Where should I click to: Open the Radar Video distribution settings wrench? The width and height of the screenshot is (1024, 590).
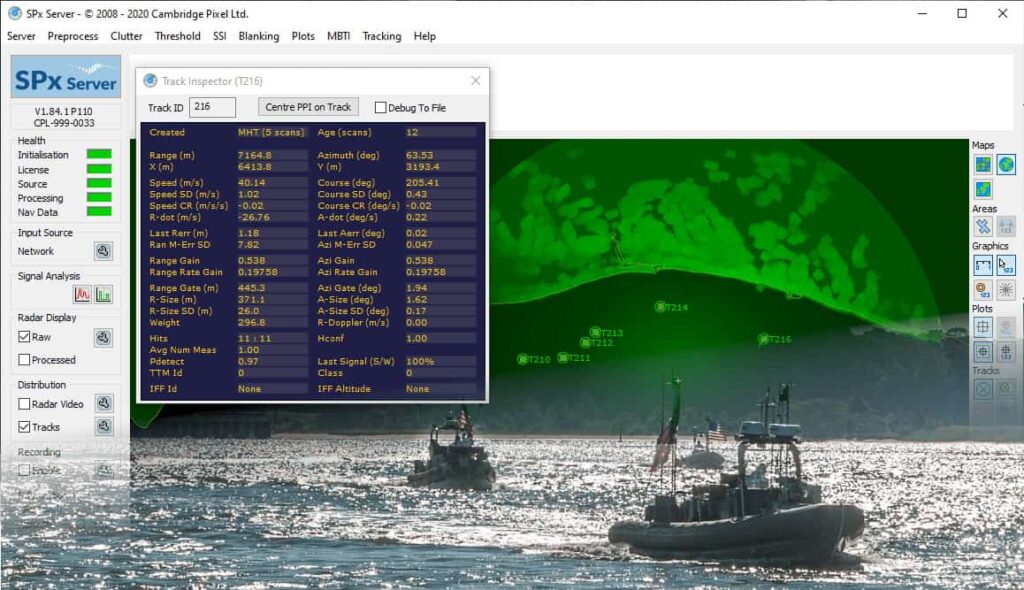coord(104,403)
